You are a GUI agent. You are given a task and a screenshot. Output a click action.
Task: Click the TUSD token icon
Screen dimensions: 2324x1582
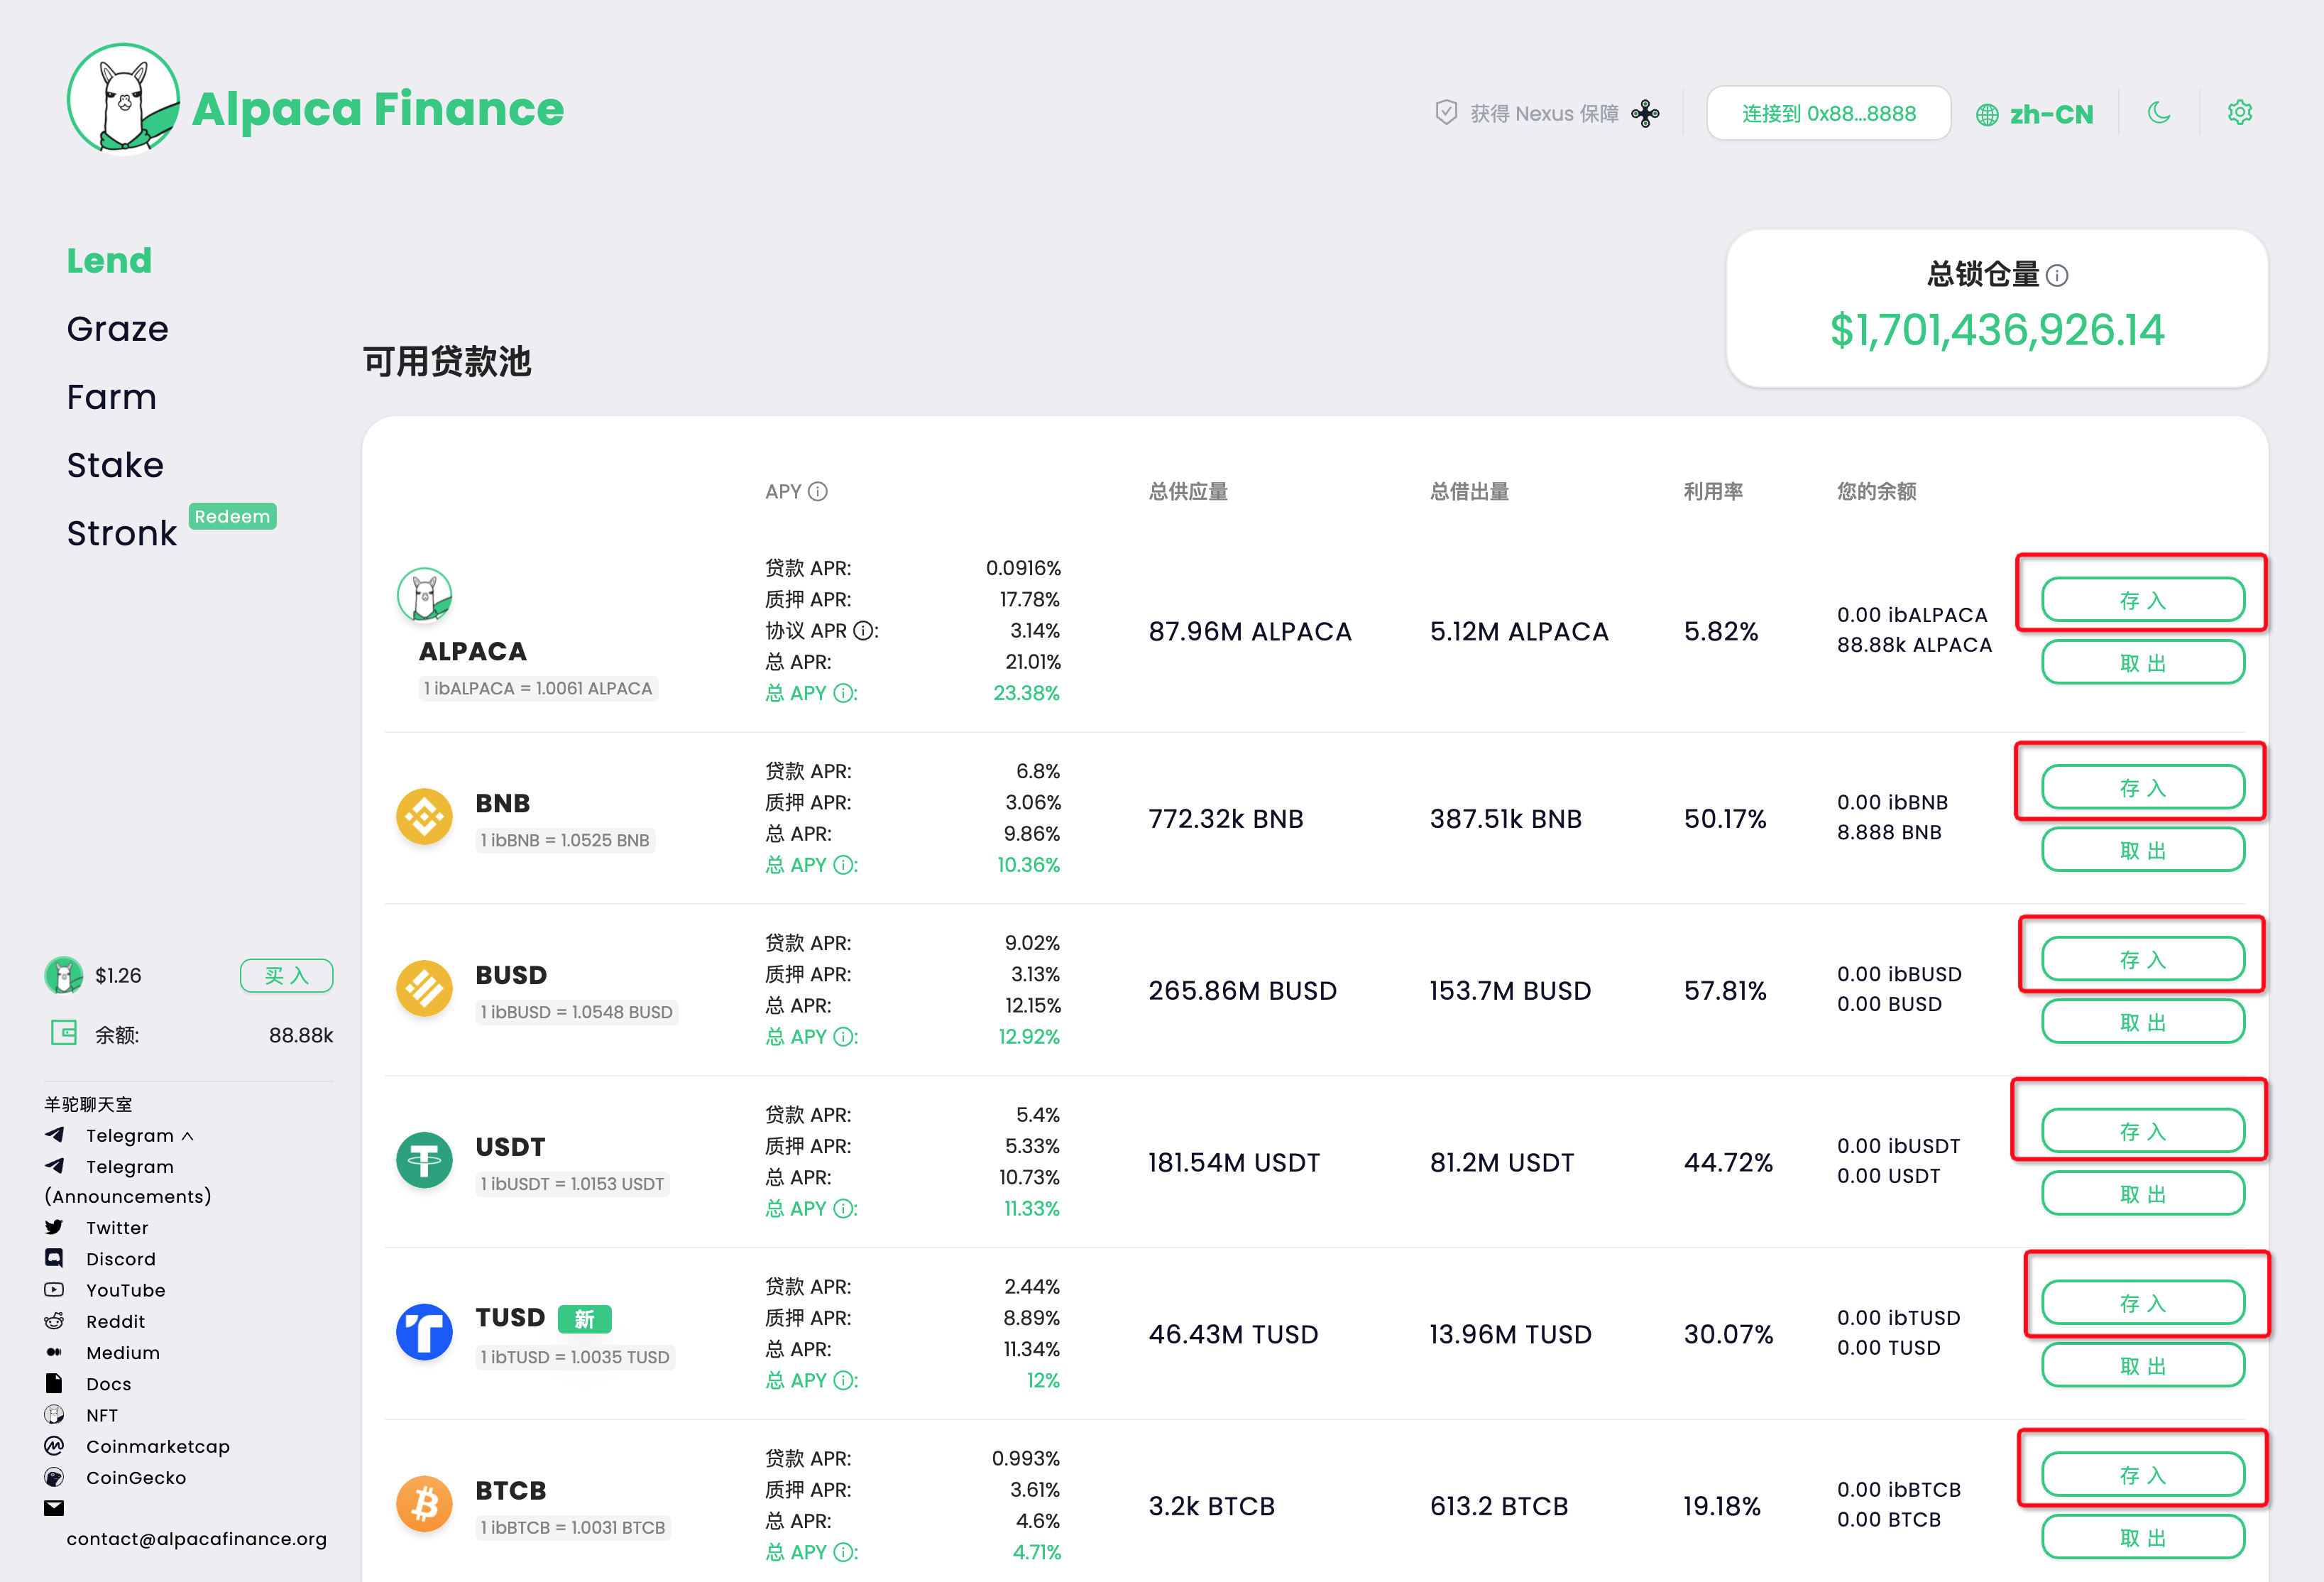(x=425, y=1333)
